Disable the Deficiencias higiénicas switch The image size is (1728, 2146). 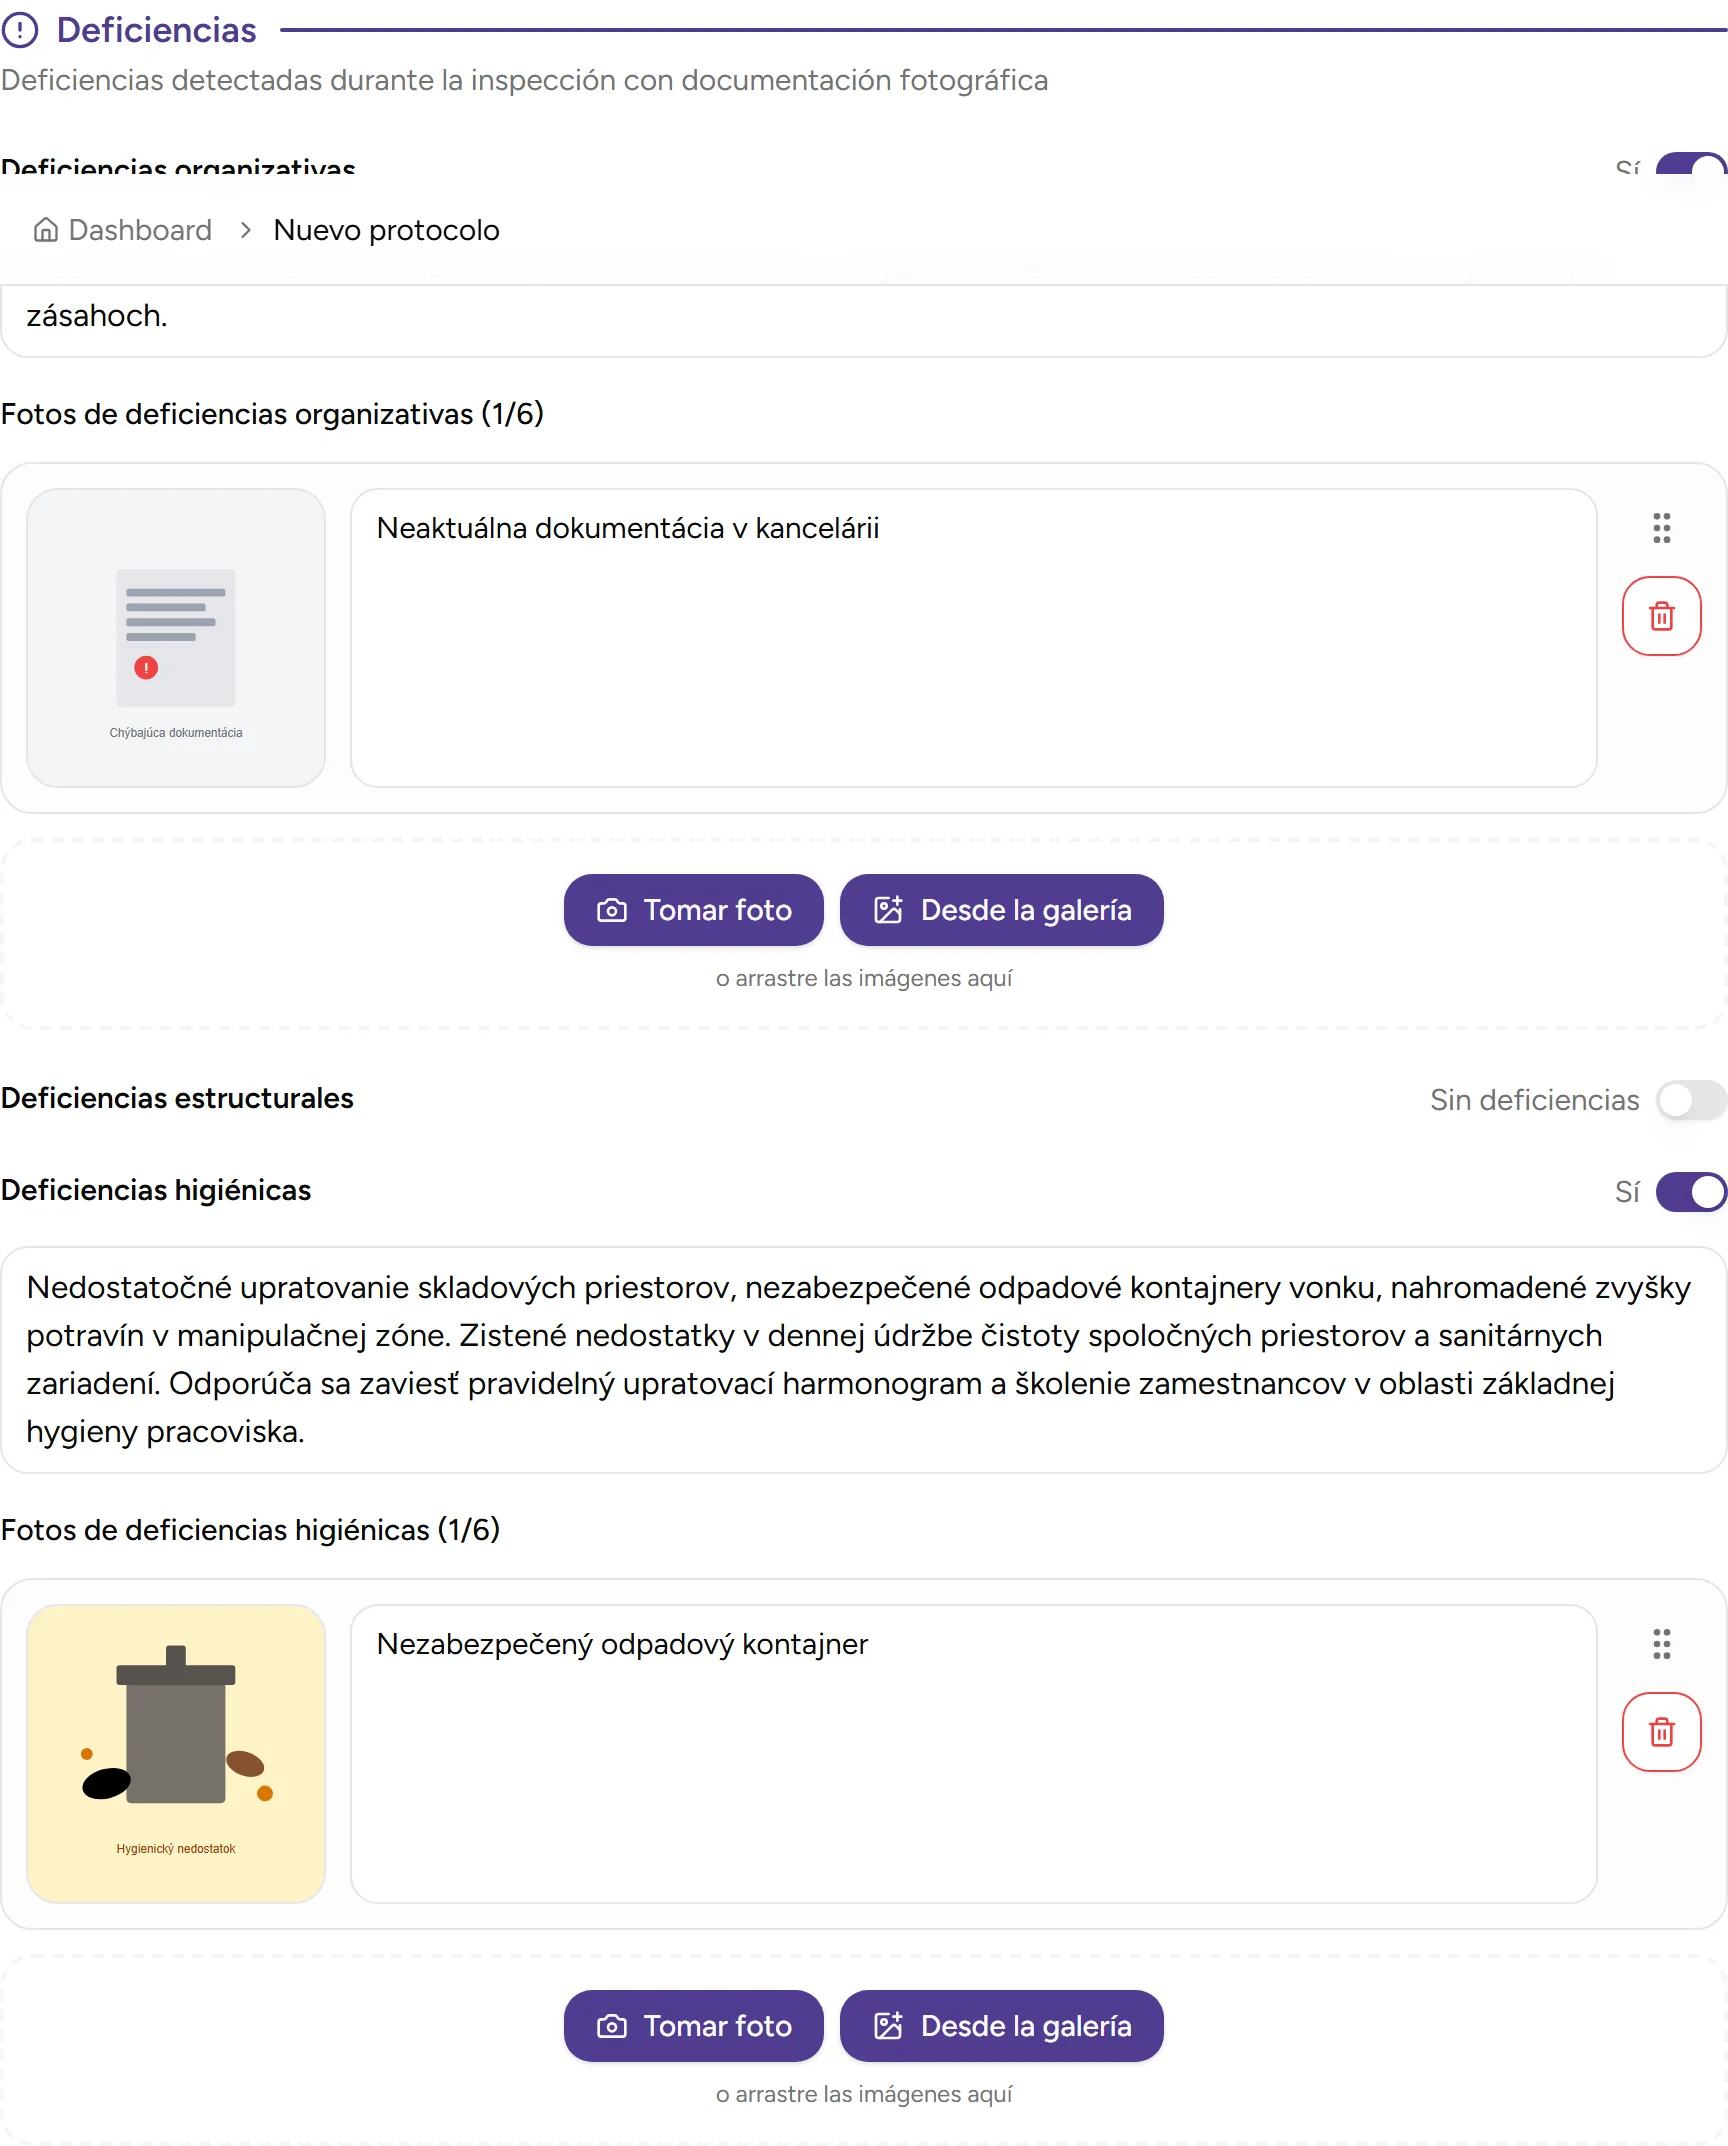tap(1690, 1192)
